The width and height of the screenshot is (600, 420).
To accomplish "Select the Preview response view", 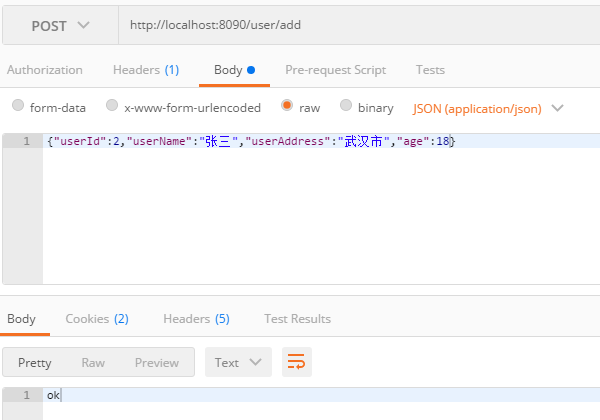I will (x=157, y=363).
